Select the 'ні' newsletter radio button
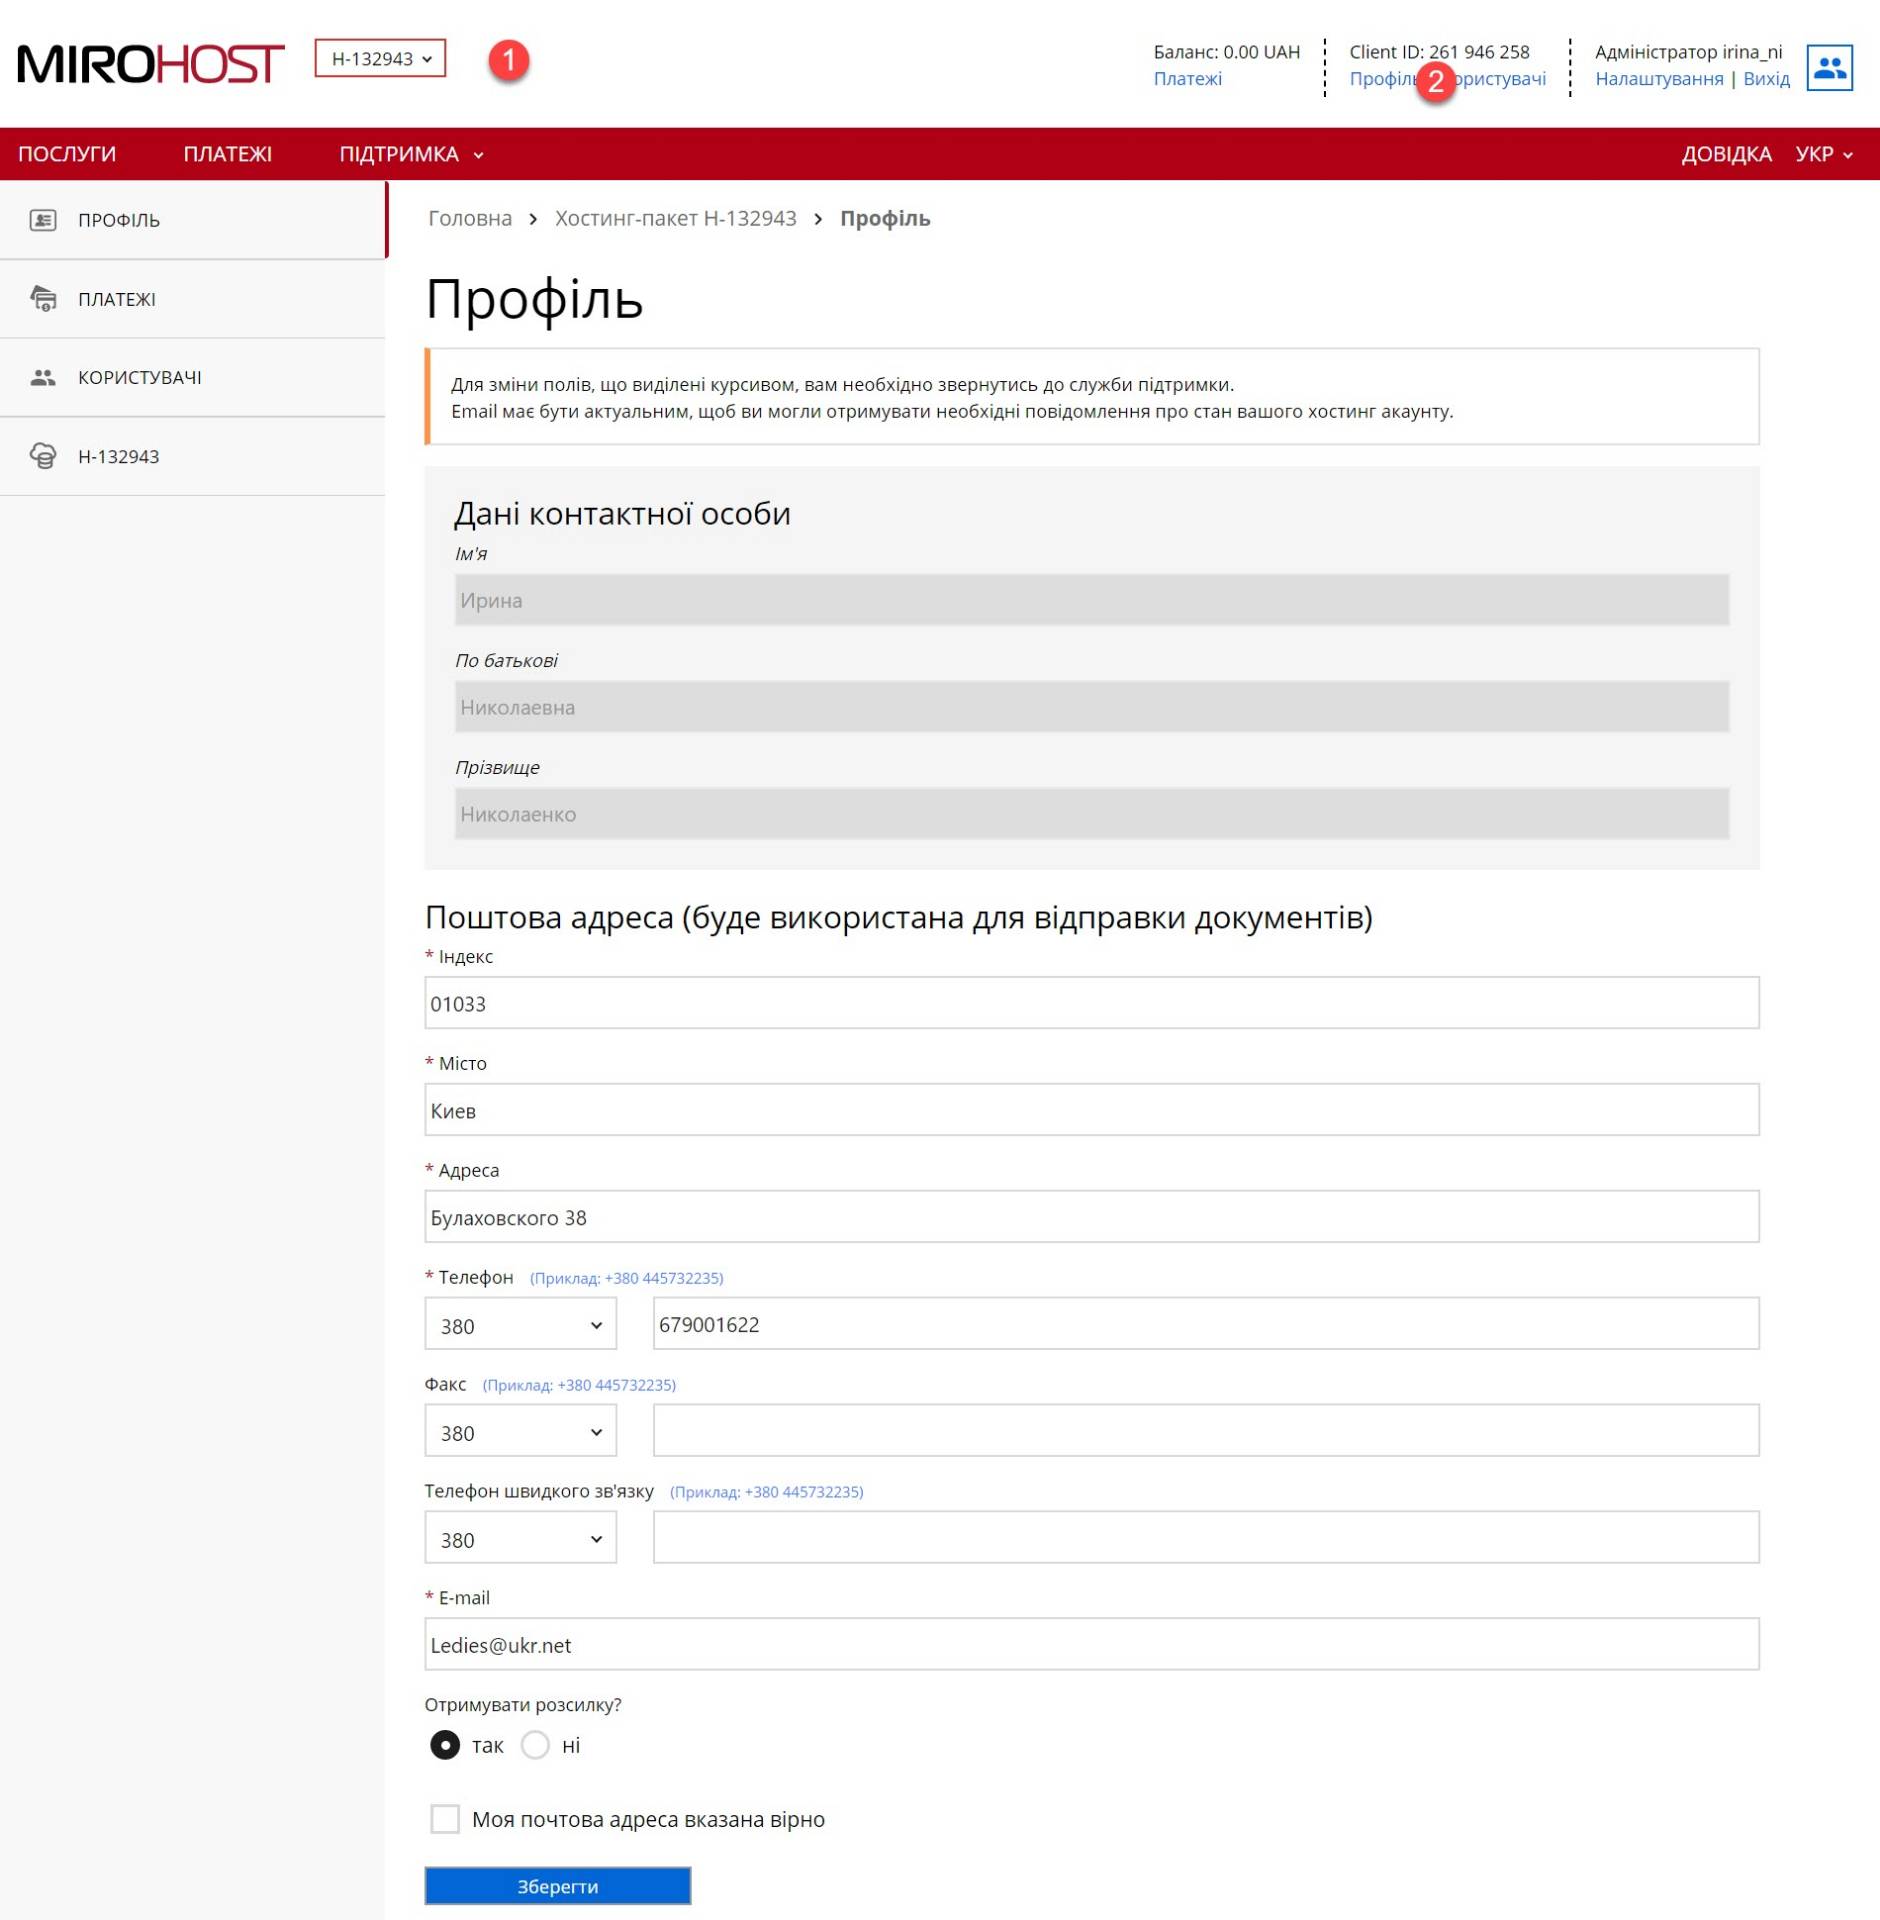Viewport: 1880px width, 1920px height. coord(535,1744)
